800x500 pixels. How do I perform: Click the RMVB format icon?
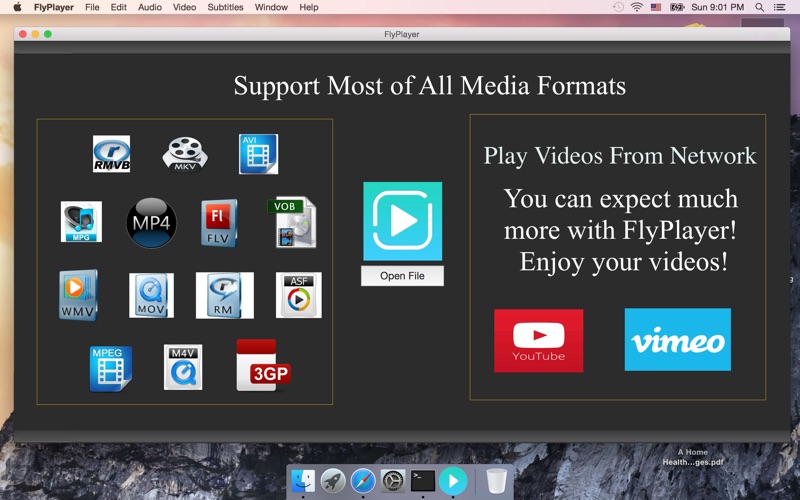pyautogui.click(x=111, y=154)
